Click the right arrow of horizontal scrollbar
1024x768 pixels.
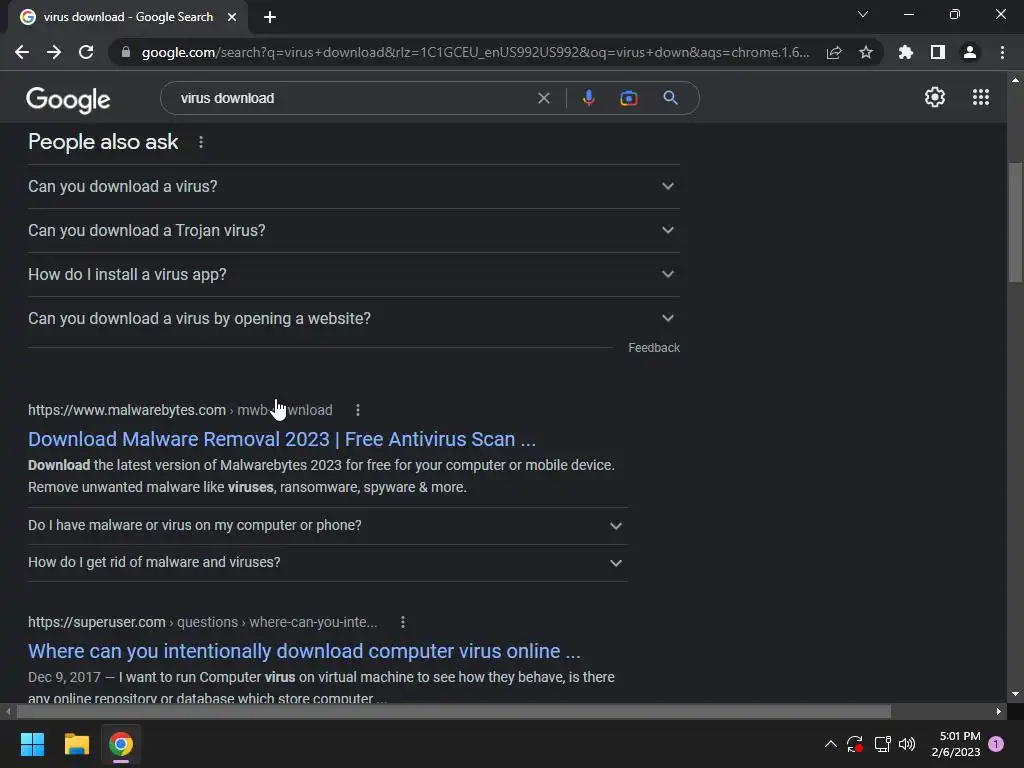(999, 711)
